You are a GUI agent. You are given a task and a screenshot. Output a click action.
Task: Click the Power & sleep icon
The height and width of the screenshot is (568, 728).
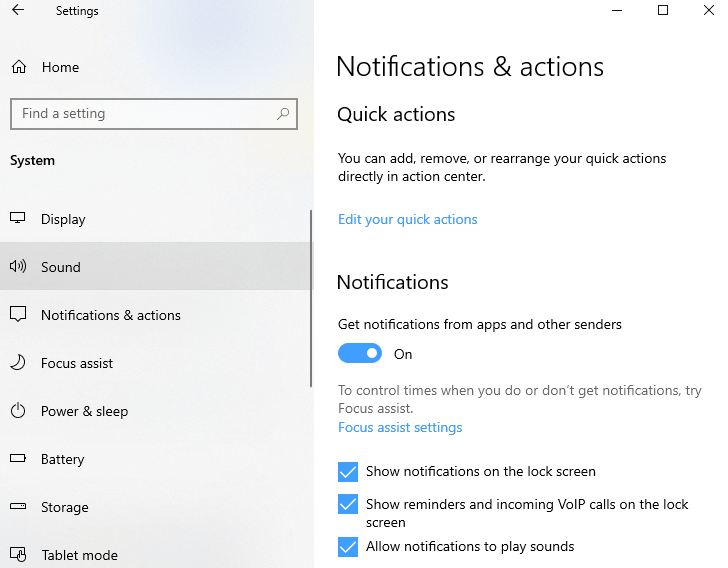18,411
